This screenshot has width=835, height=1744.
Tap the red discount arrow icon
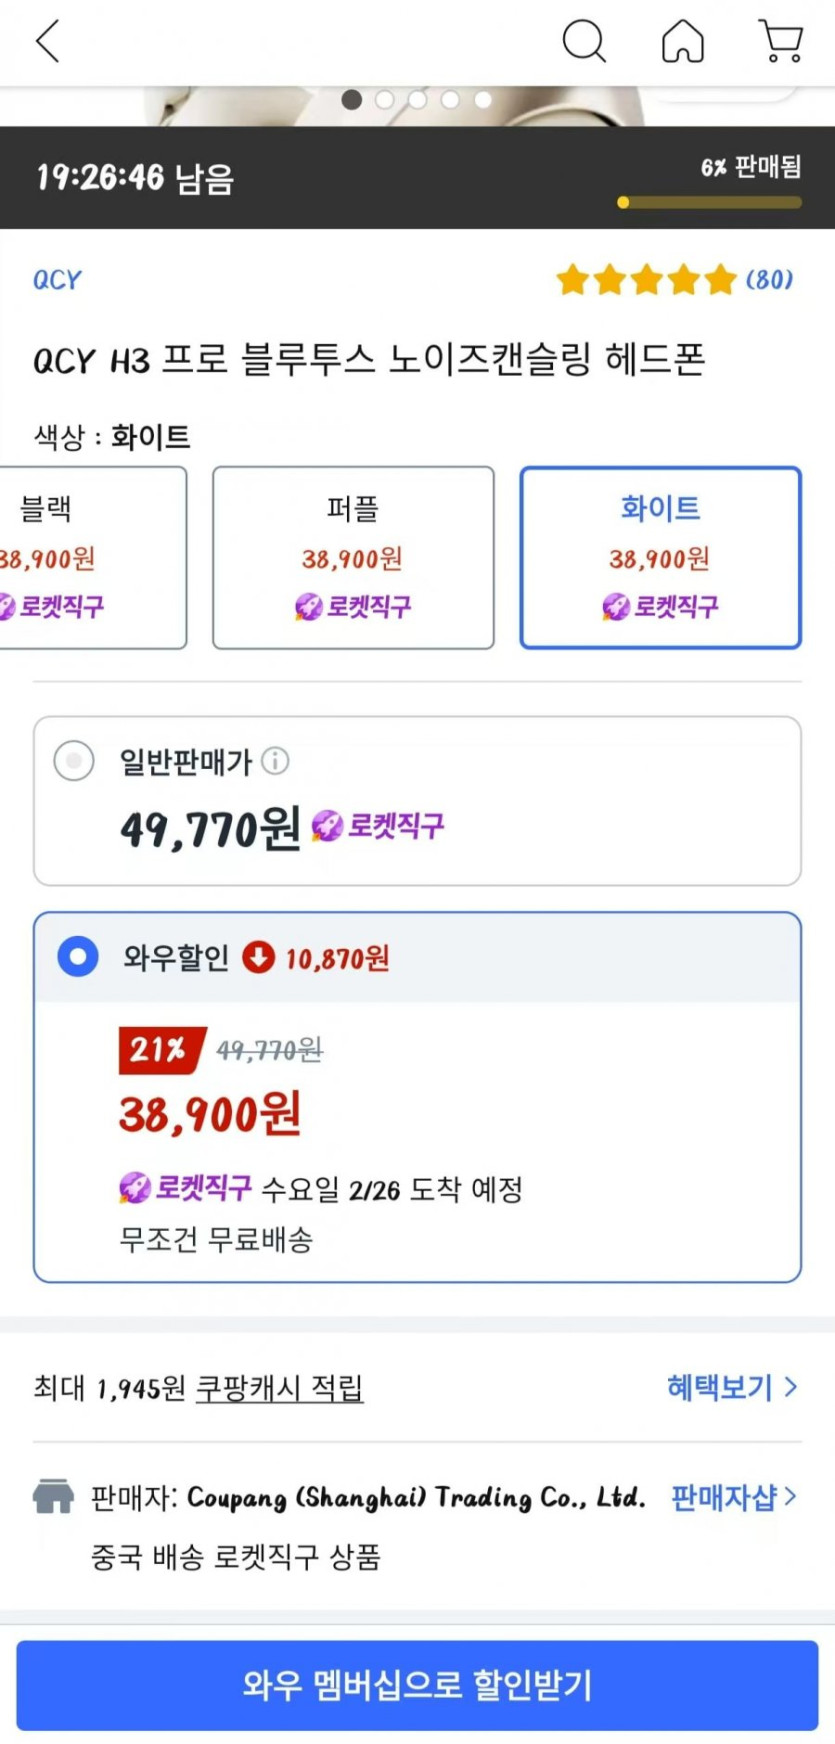coord(258,957)
